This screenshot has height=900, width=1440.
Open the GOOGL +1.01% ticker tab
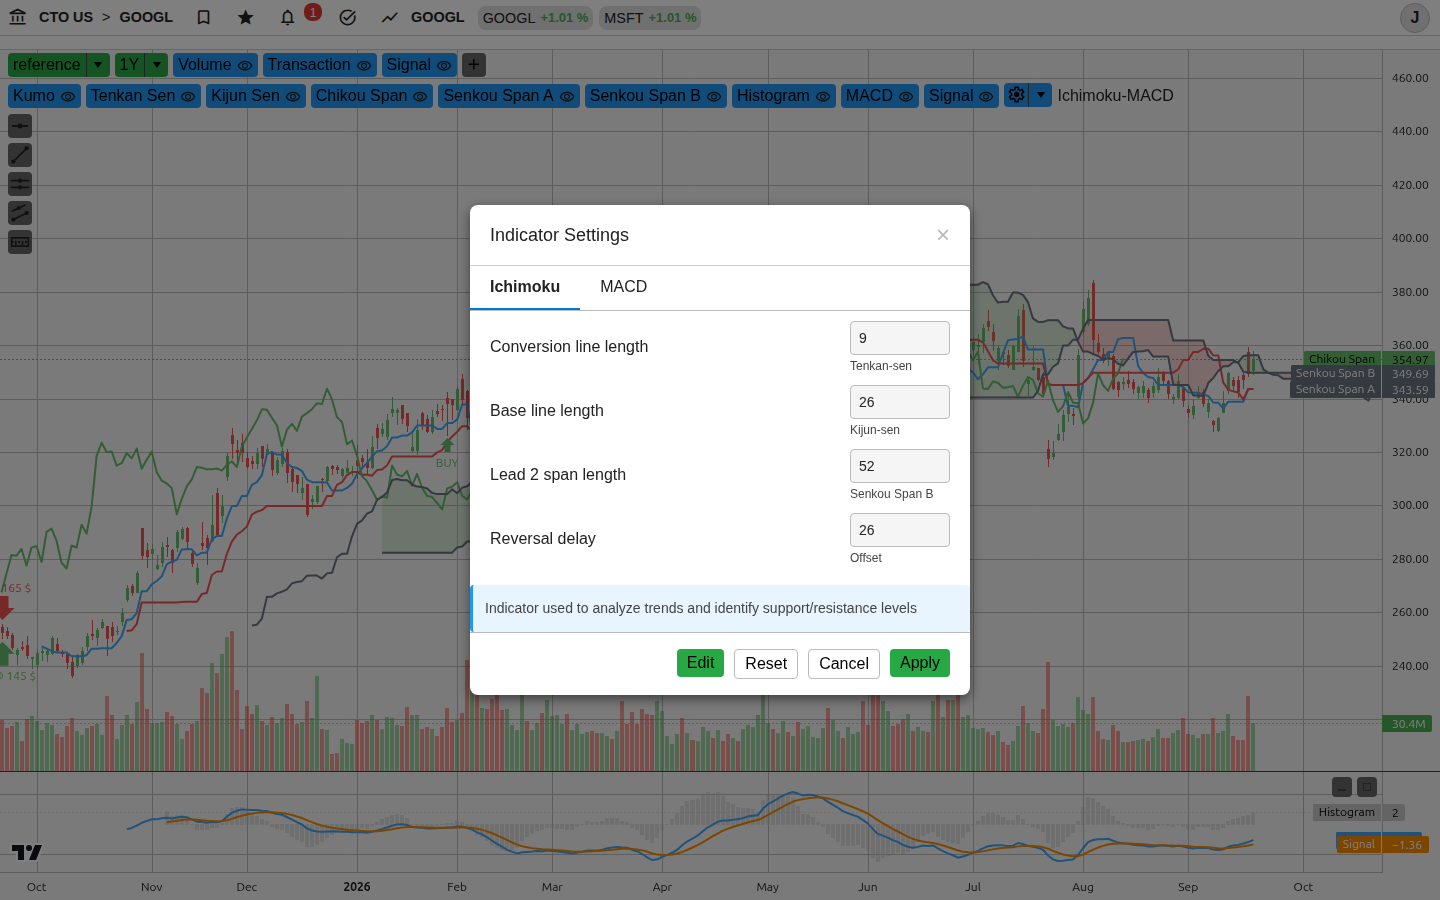coord(535,18)
